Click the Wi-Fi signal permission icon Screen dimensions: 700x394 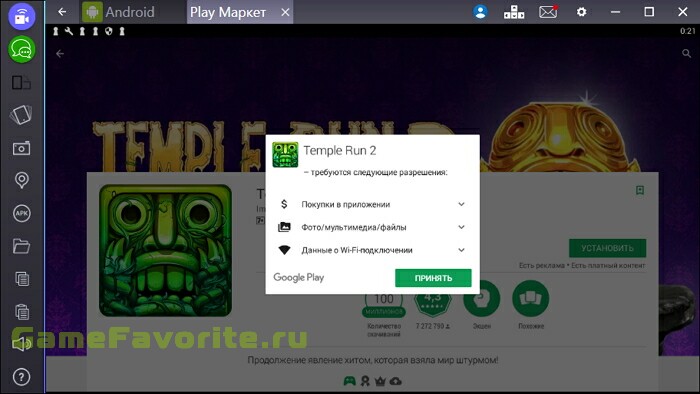(x=284, y=250)
